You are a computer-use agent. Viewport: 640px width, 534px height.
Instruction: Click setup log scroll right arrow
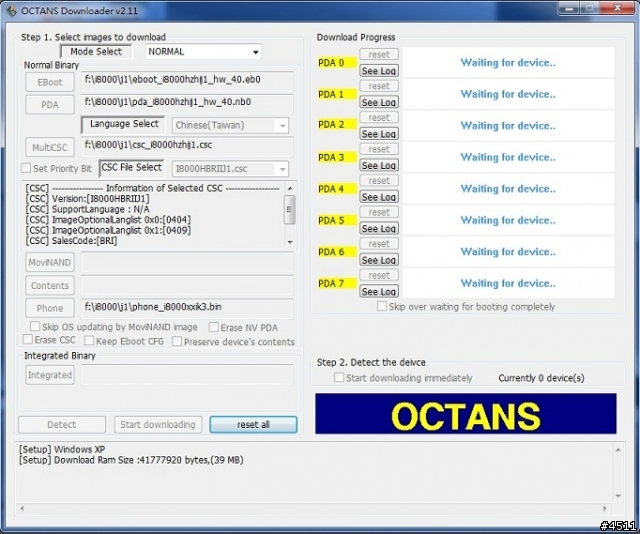pyautogui.click(x=605, y=508)
